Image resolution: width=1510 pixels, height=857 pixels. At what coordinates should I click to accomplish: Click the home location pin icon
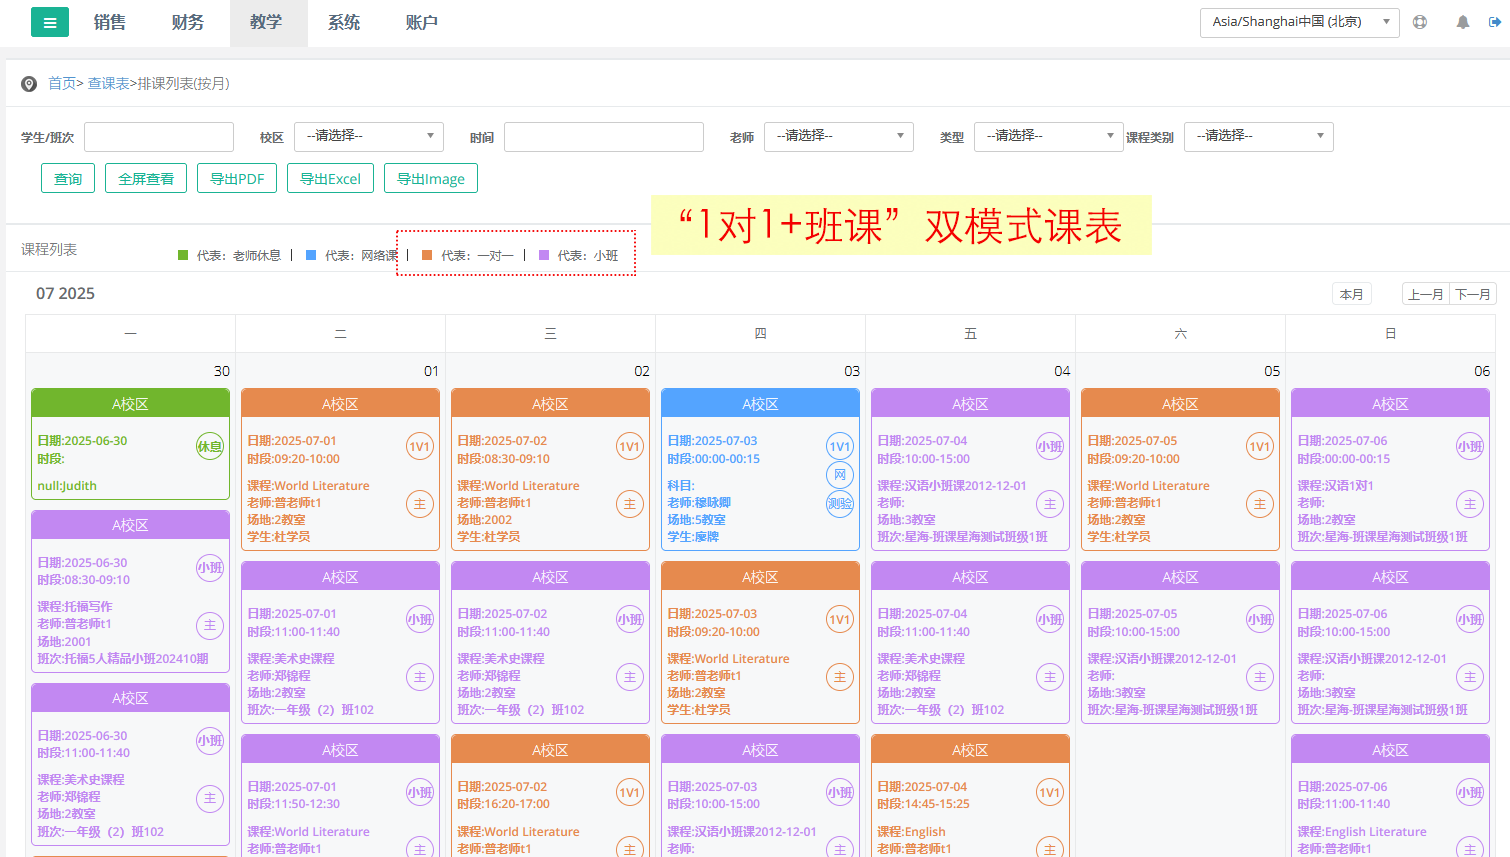[x=29, y=84]
